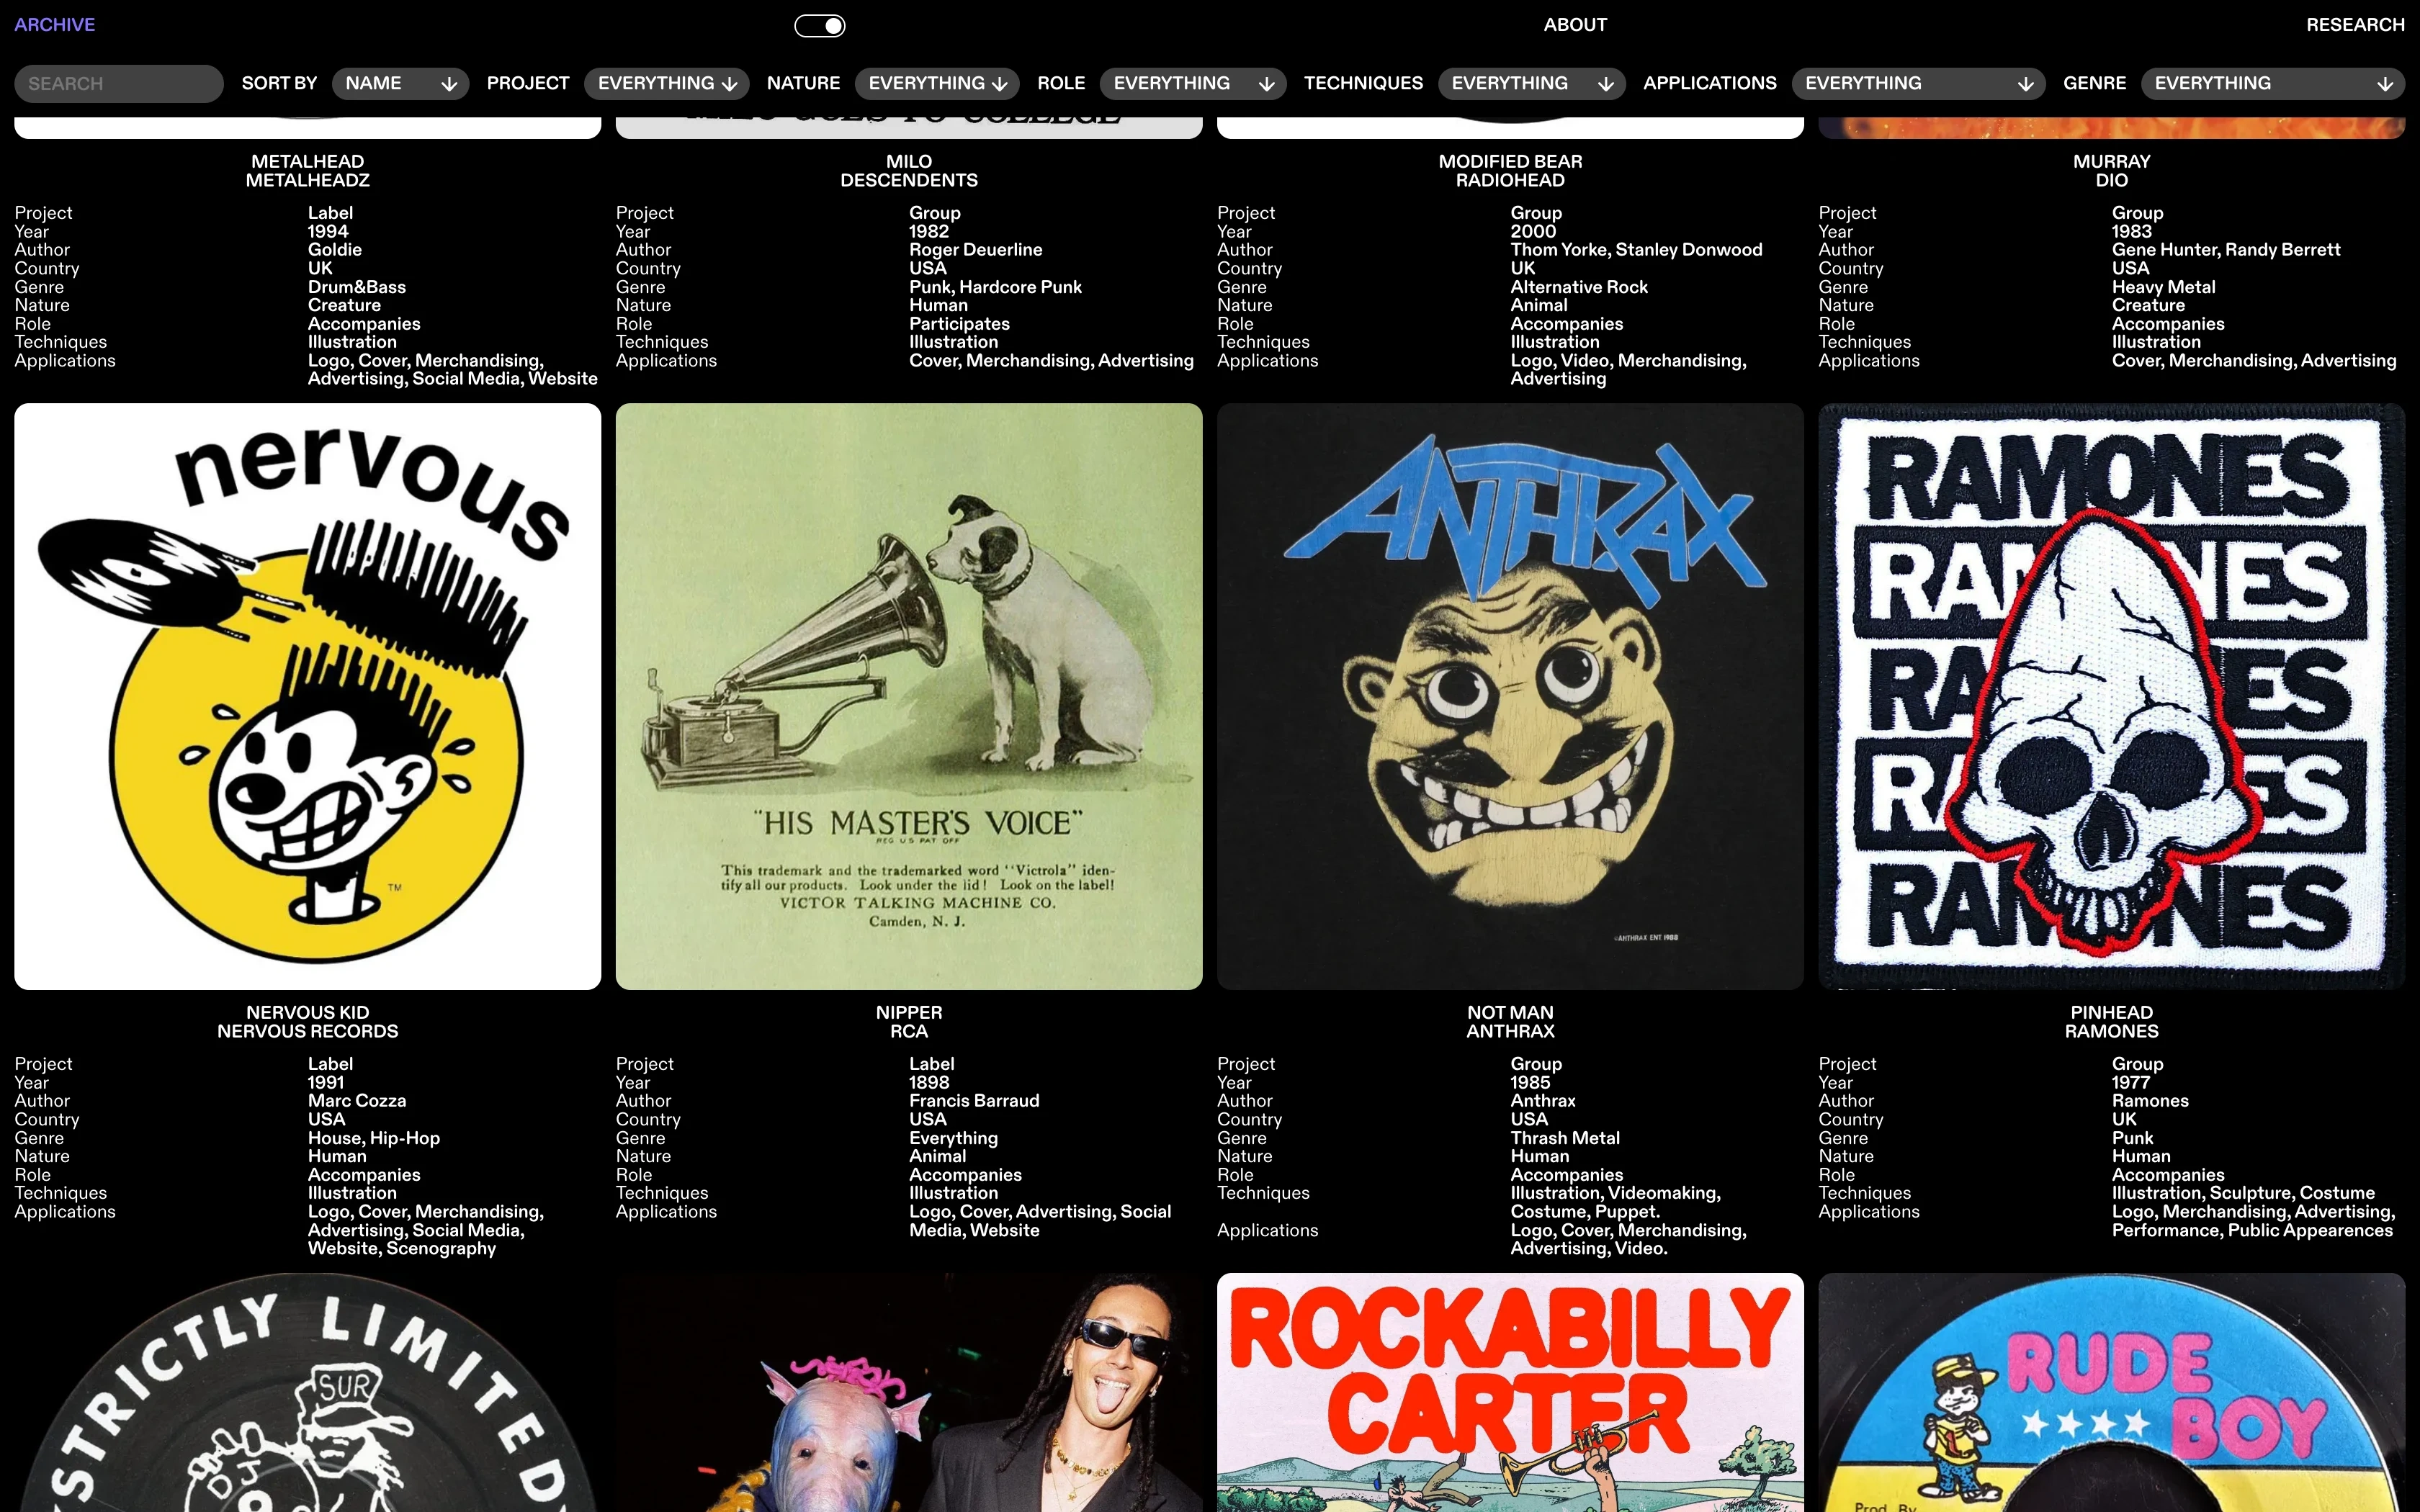The image size is (2420, 1512).
Task: Open the ROLE Everything dropdown
Action: (1194, 84)
